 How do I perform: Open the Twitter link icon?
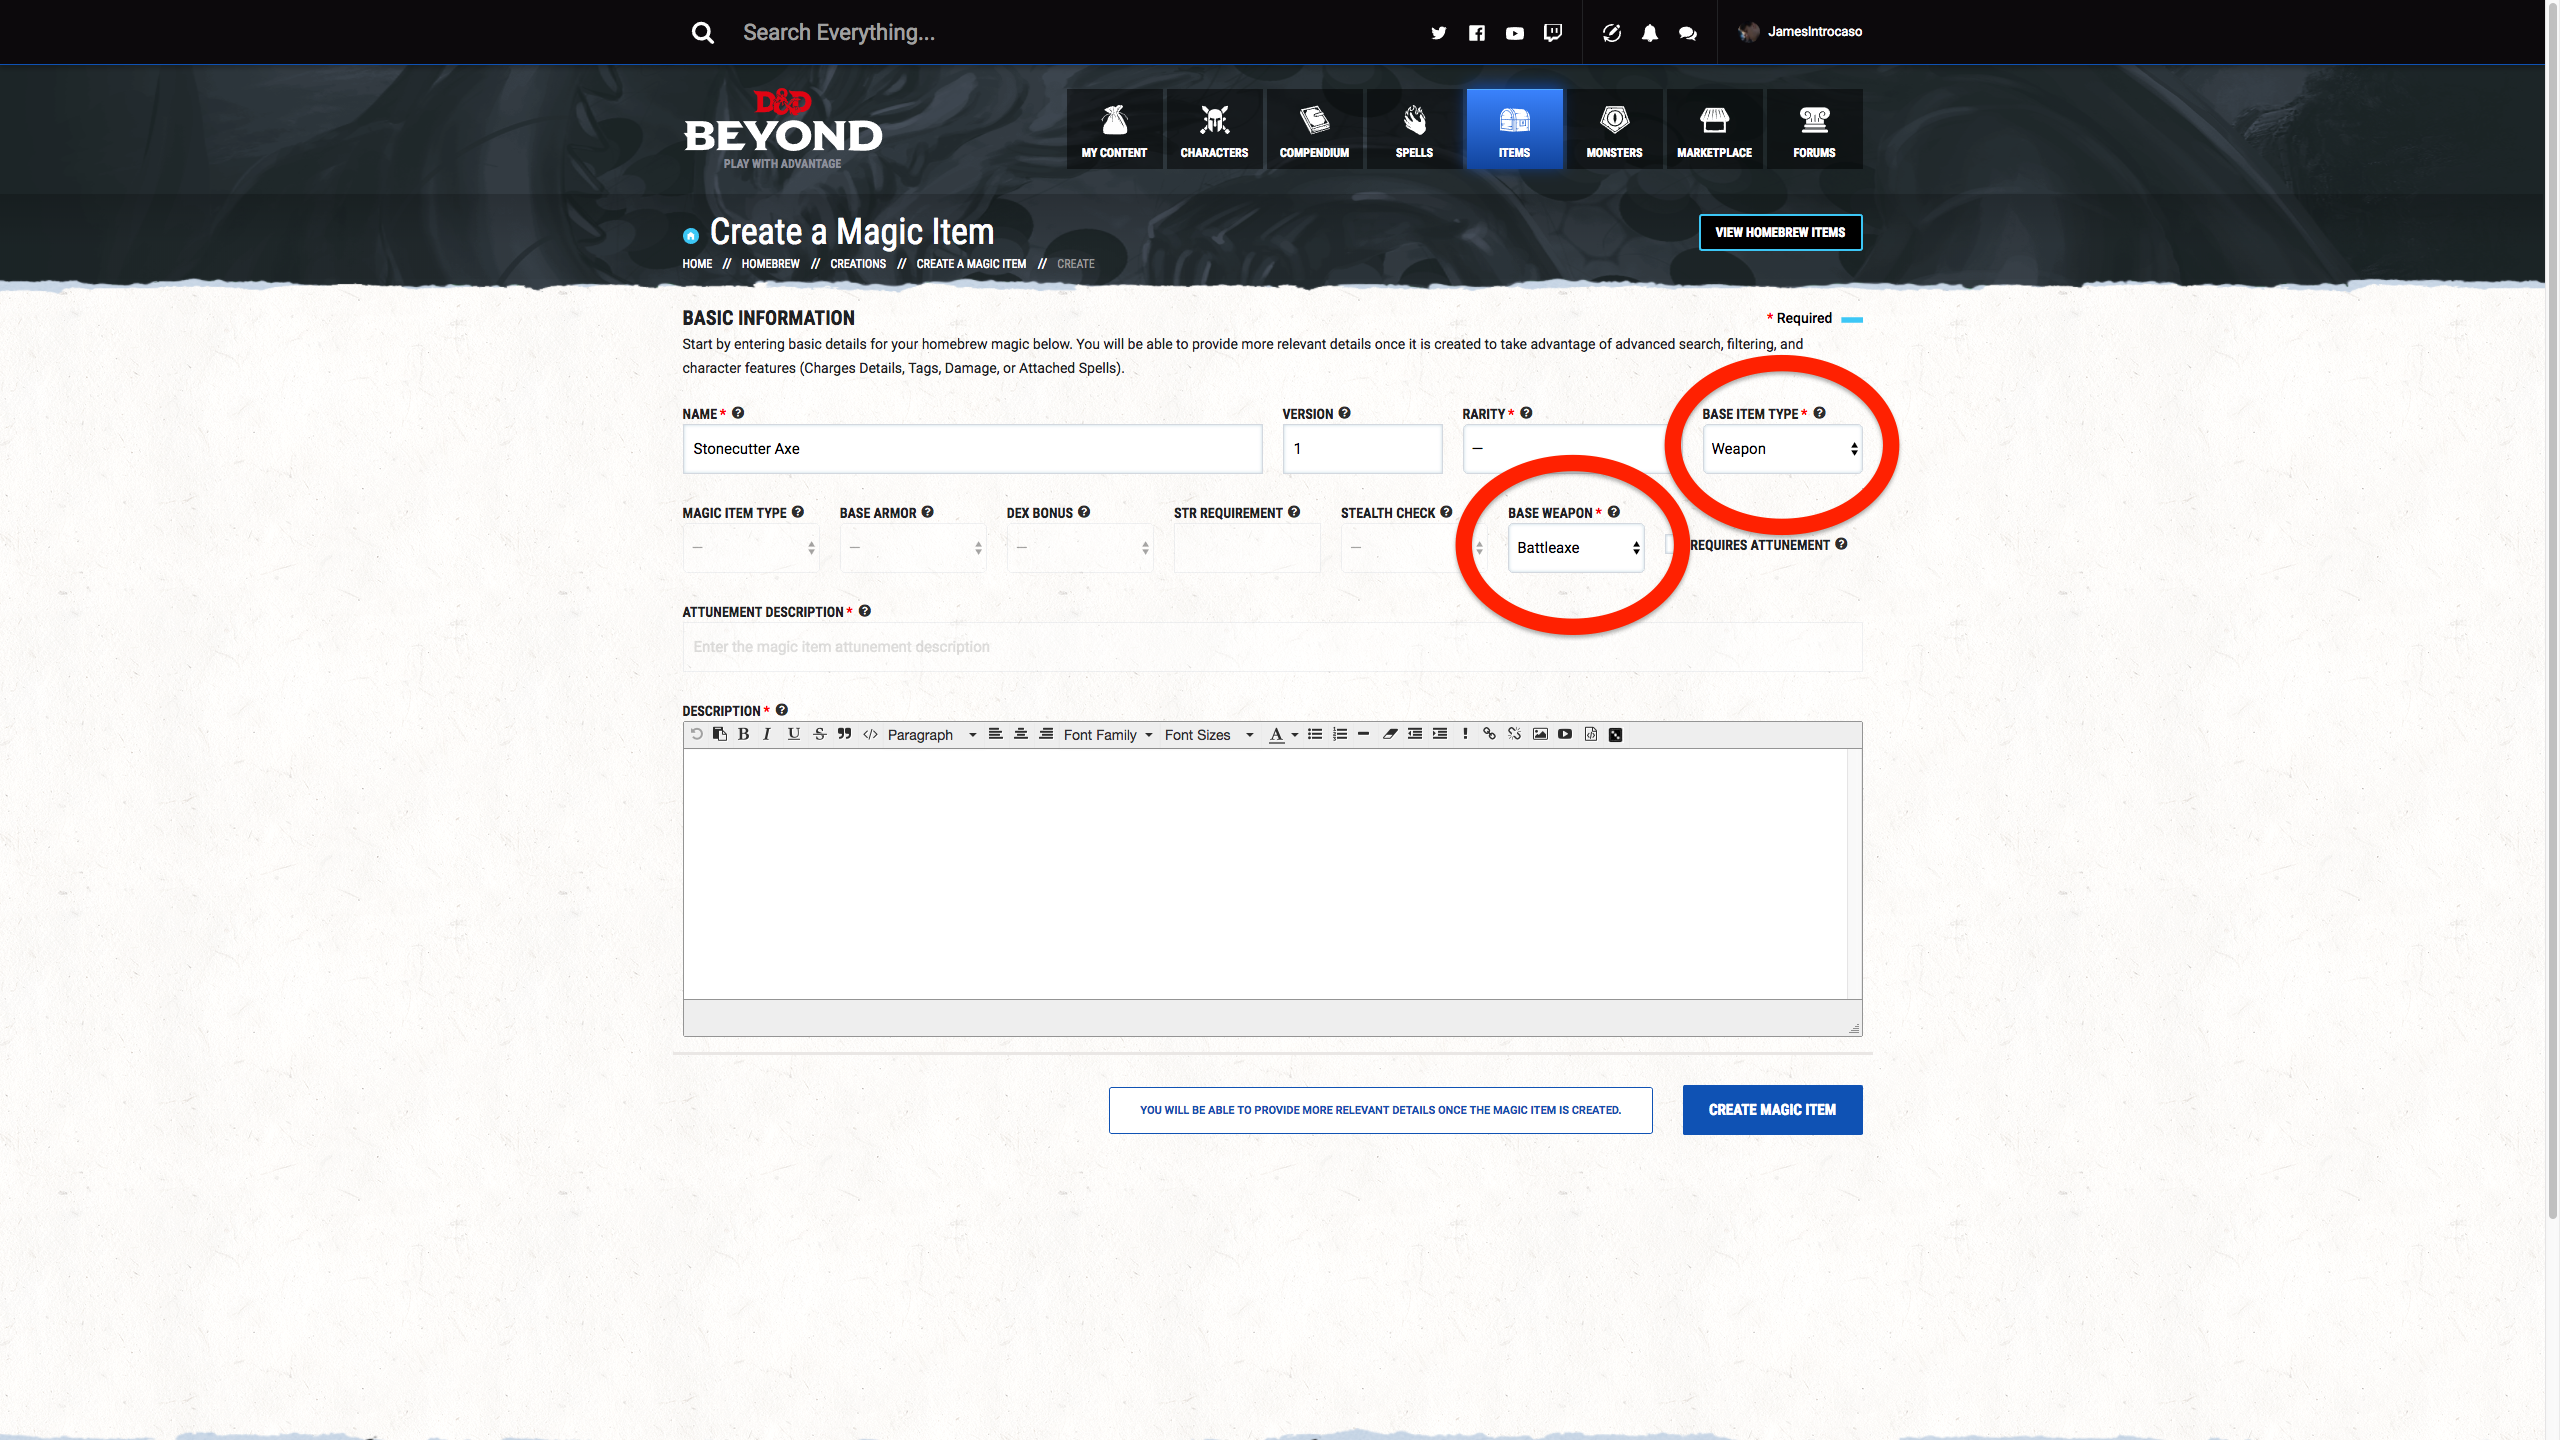1438,33
